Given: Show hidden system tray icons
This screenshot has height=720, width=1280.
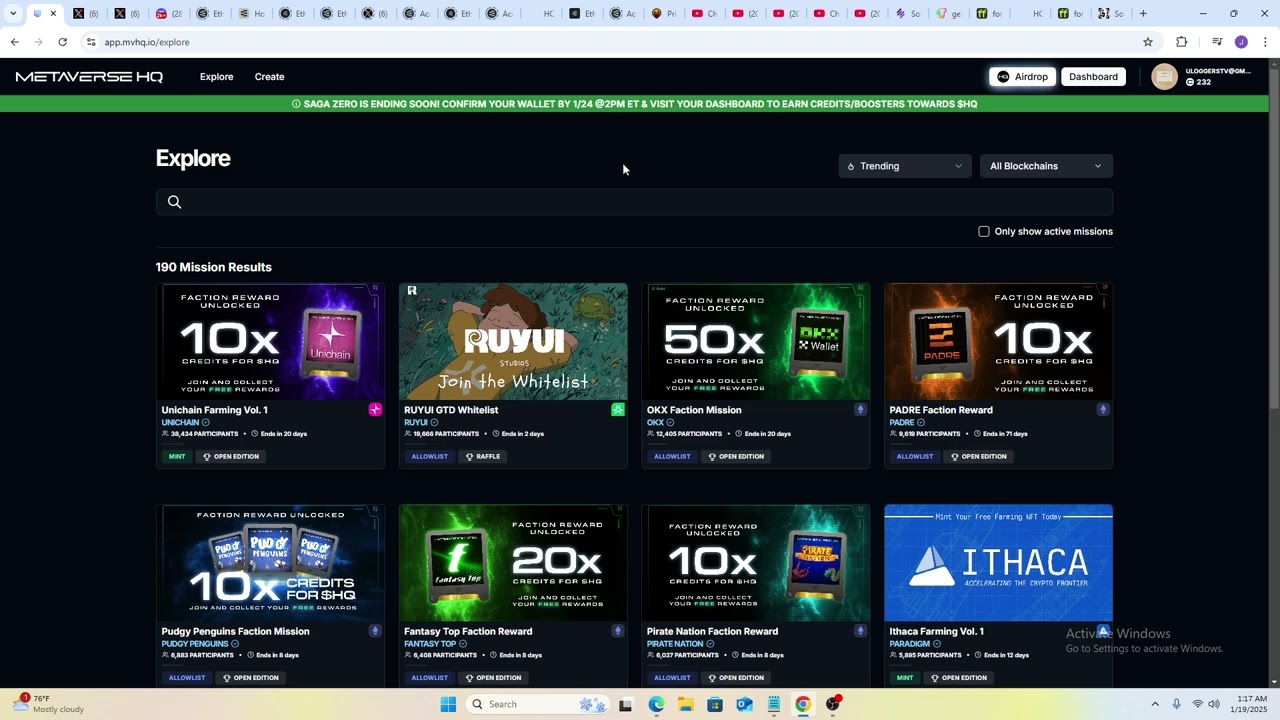Looking at the screenshot, I should (1155, 704).
